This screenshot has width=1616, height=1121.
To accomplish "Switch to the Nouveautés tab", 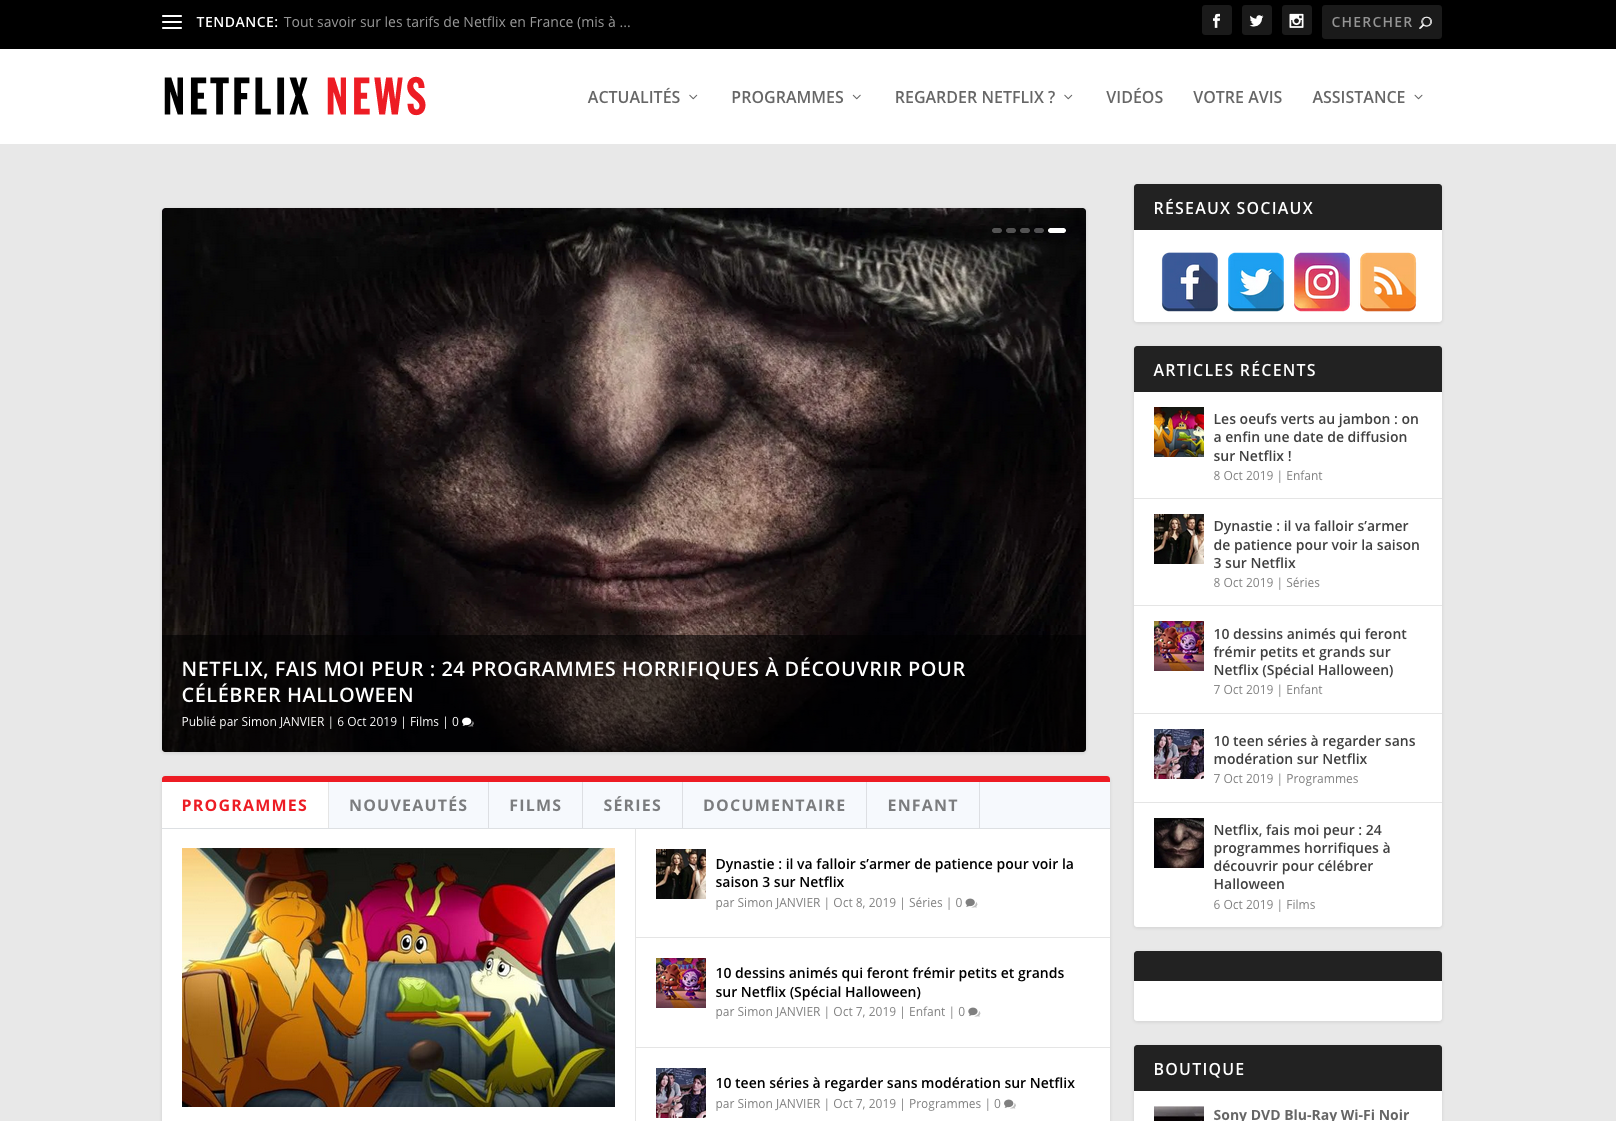I will click(x=408, y=805).
